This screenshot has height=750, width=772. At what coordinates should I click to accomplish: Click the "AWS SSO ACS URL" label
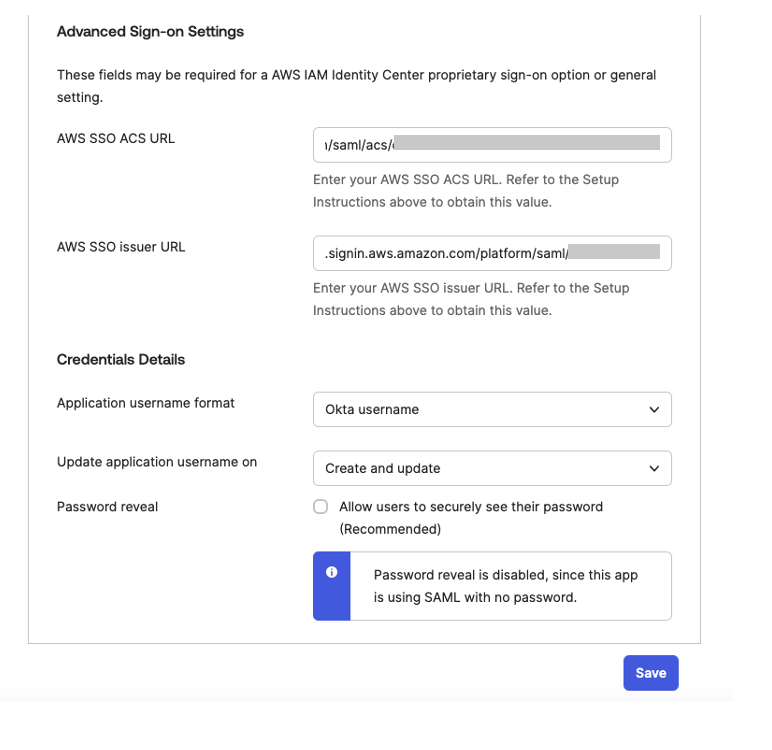(116, 139)
